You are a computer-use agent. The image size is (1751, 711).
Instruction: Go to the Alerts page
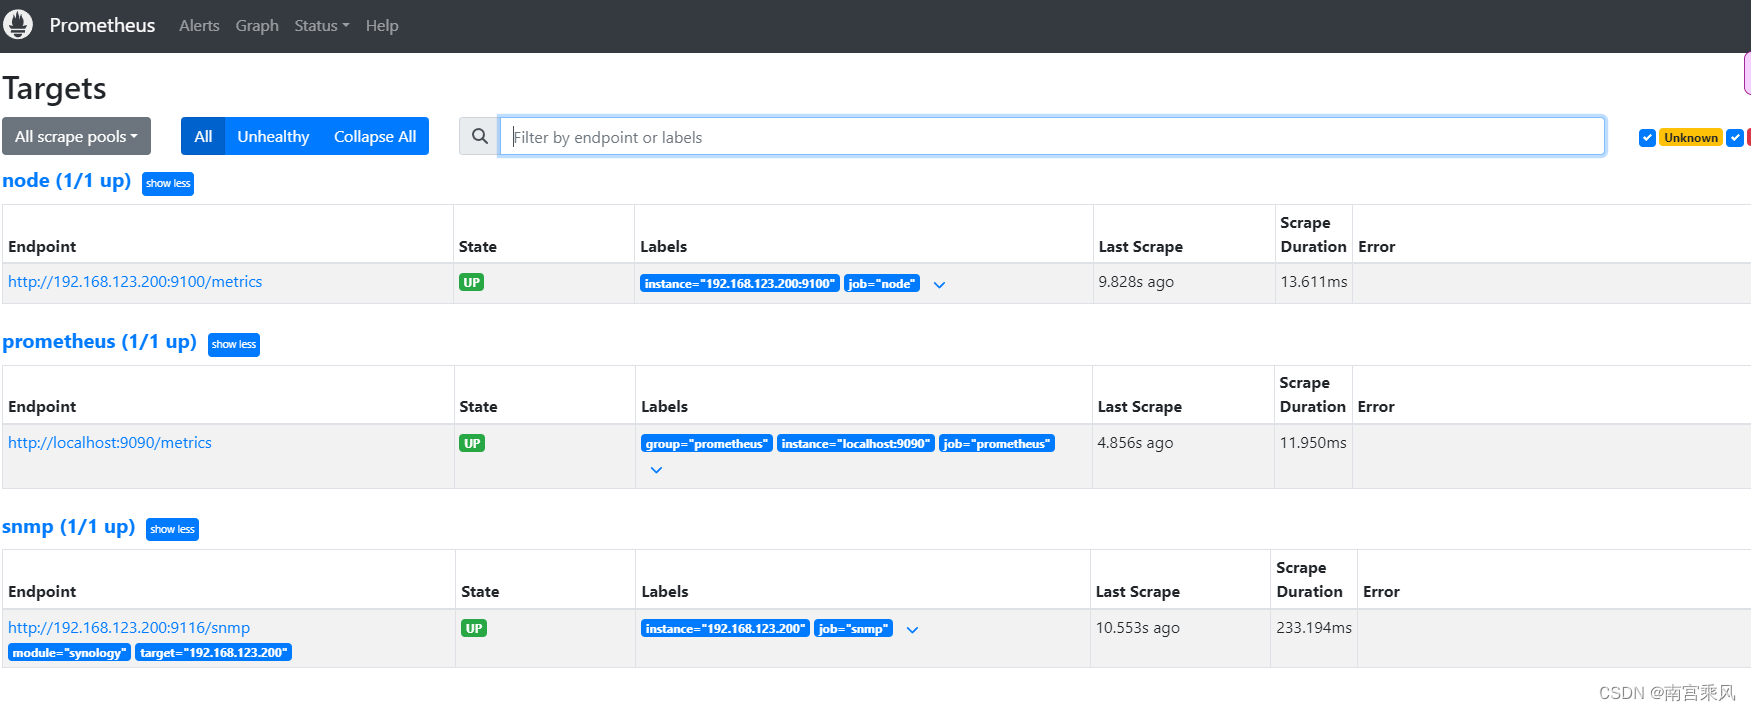(x=199, y=26)
